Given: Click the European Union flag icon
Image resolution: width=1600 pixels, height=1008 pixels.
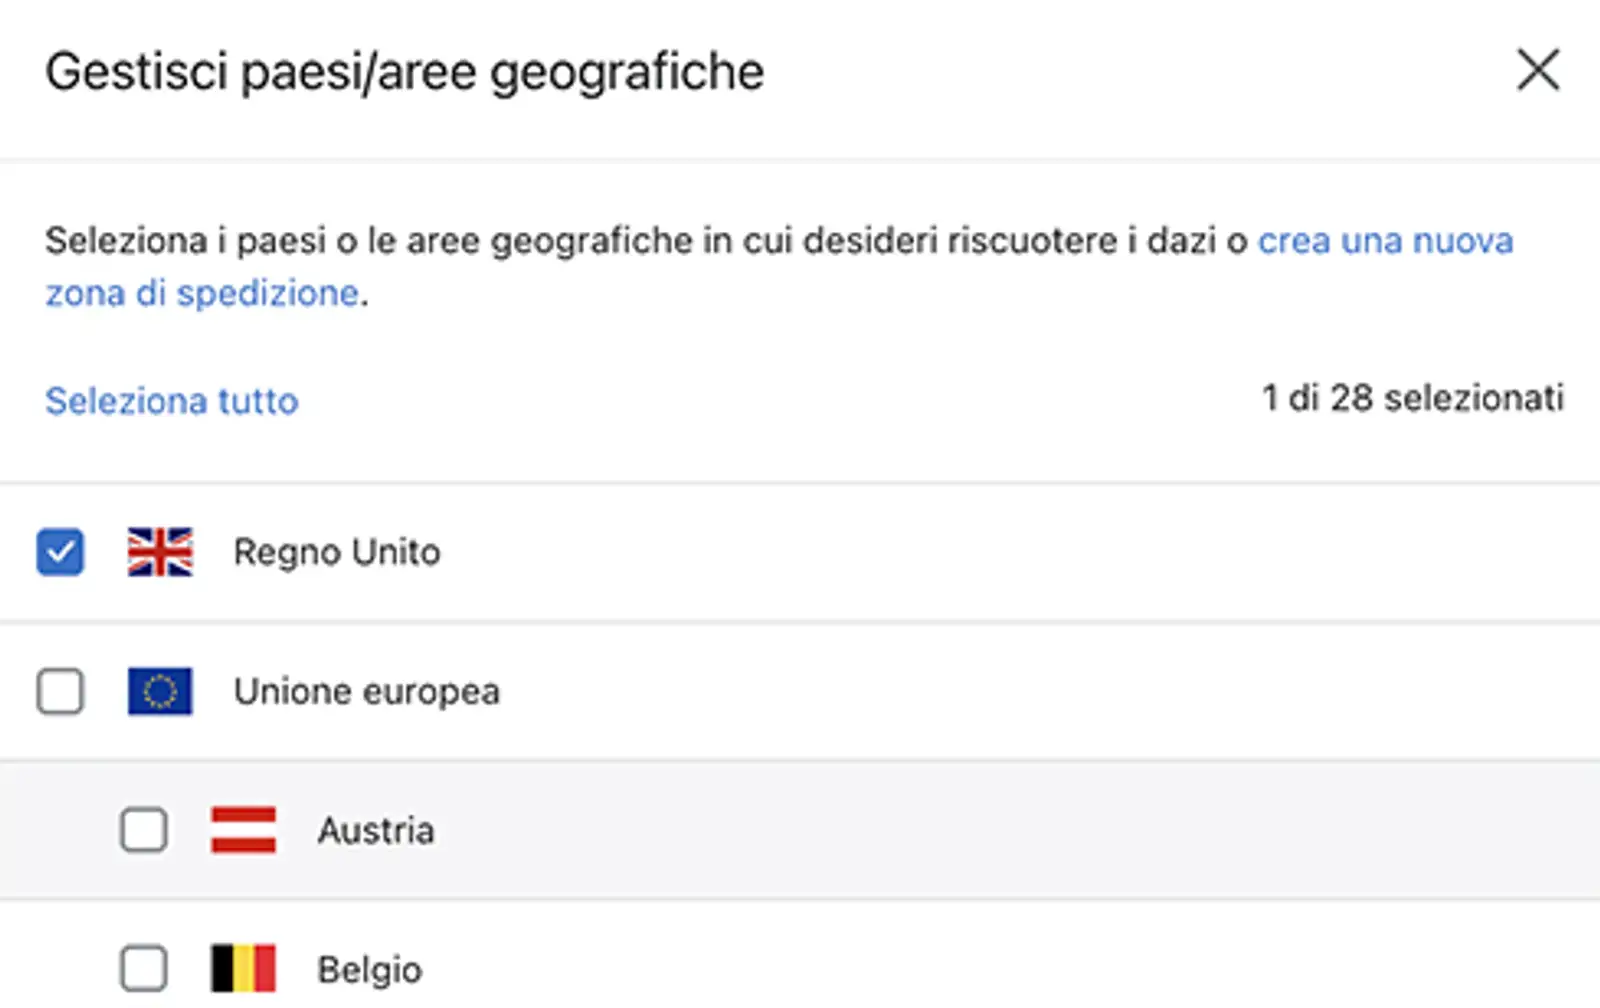Looking at the screenshot, I should point(160,691).
